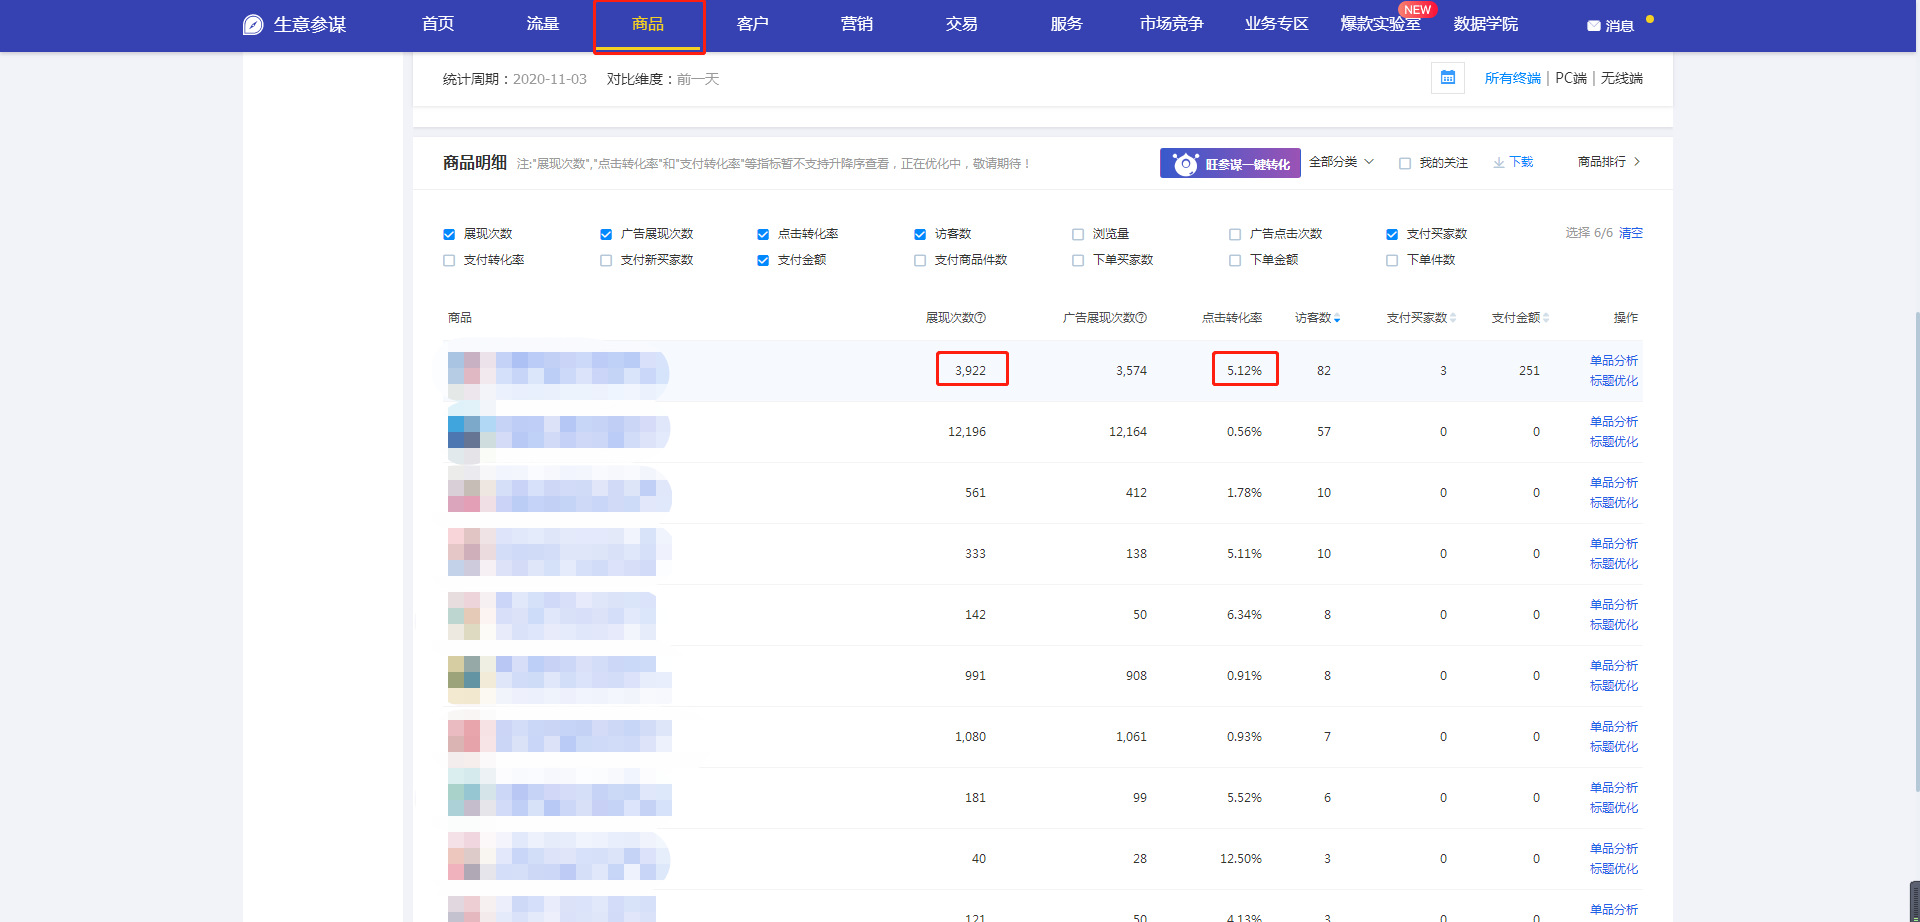Viewport: 1920px width, 922px height.
Task: Sort table by 支付金额 arrow icon
Action: (1546, 318)
